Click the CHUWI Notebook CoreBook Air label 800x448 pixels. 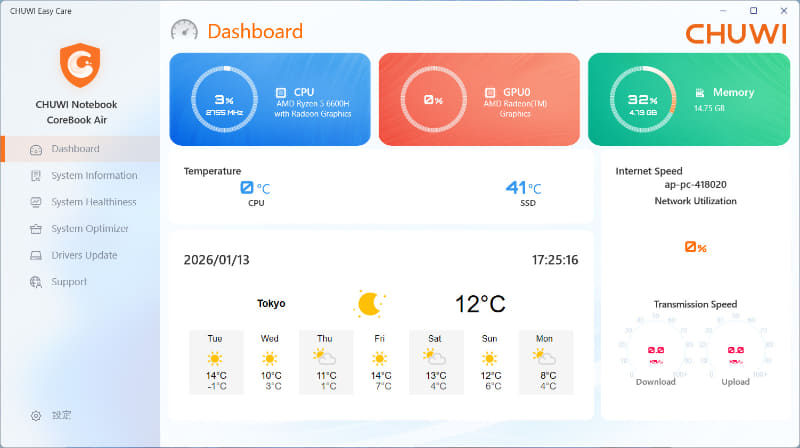tap(77, 112)
